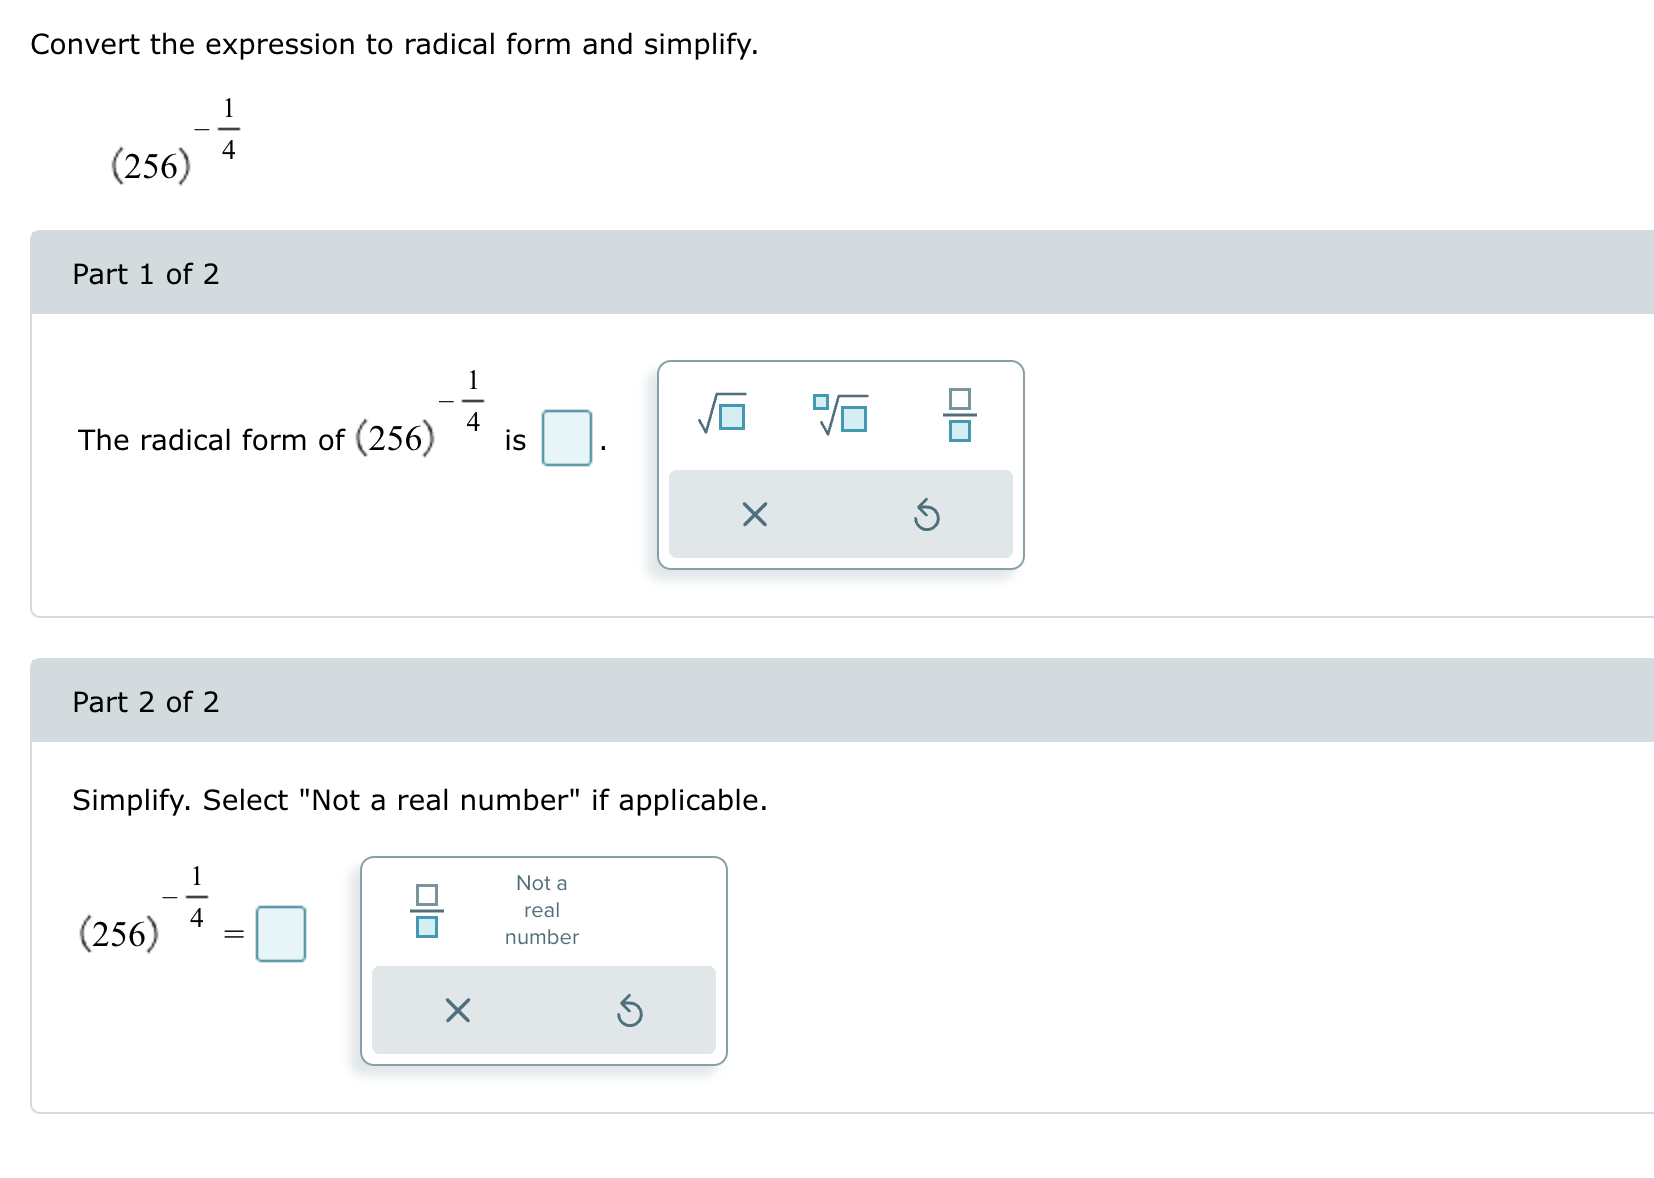Select 'Not a real number' option

click(x=540, y=908)
